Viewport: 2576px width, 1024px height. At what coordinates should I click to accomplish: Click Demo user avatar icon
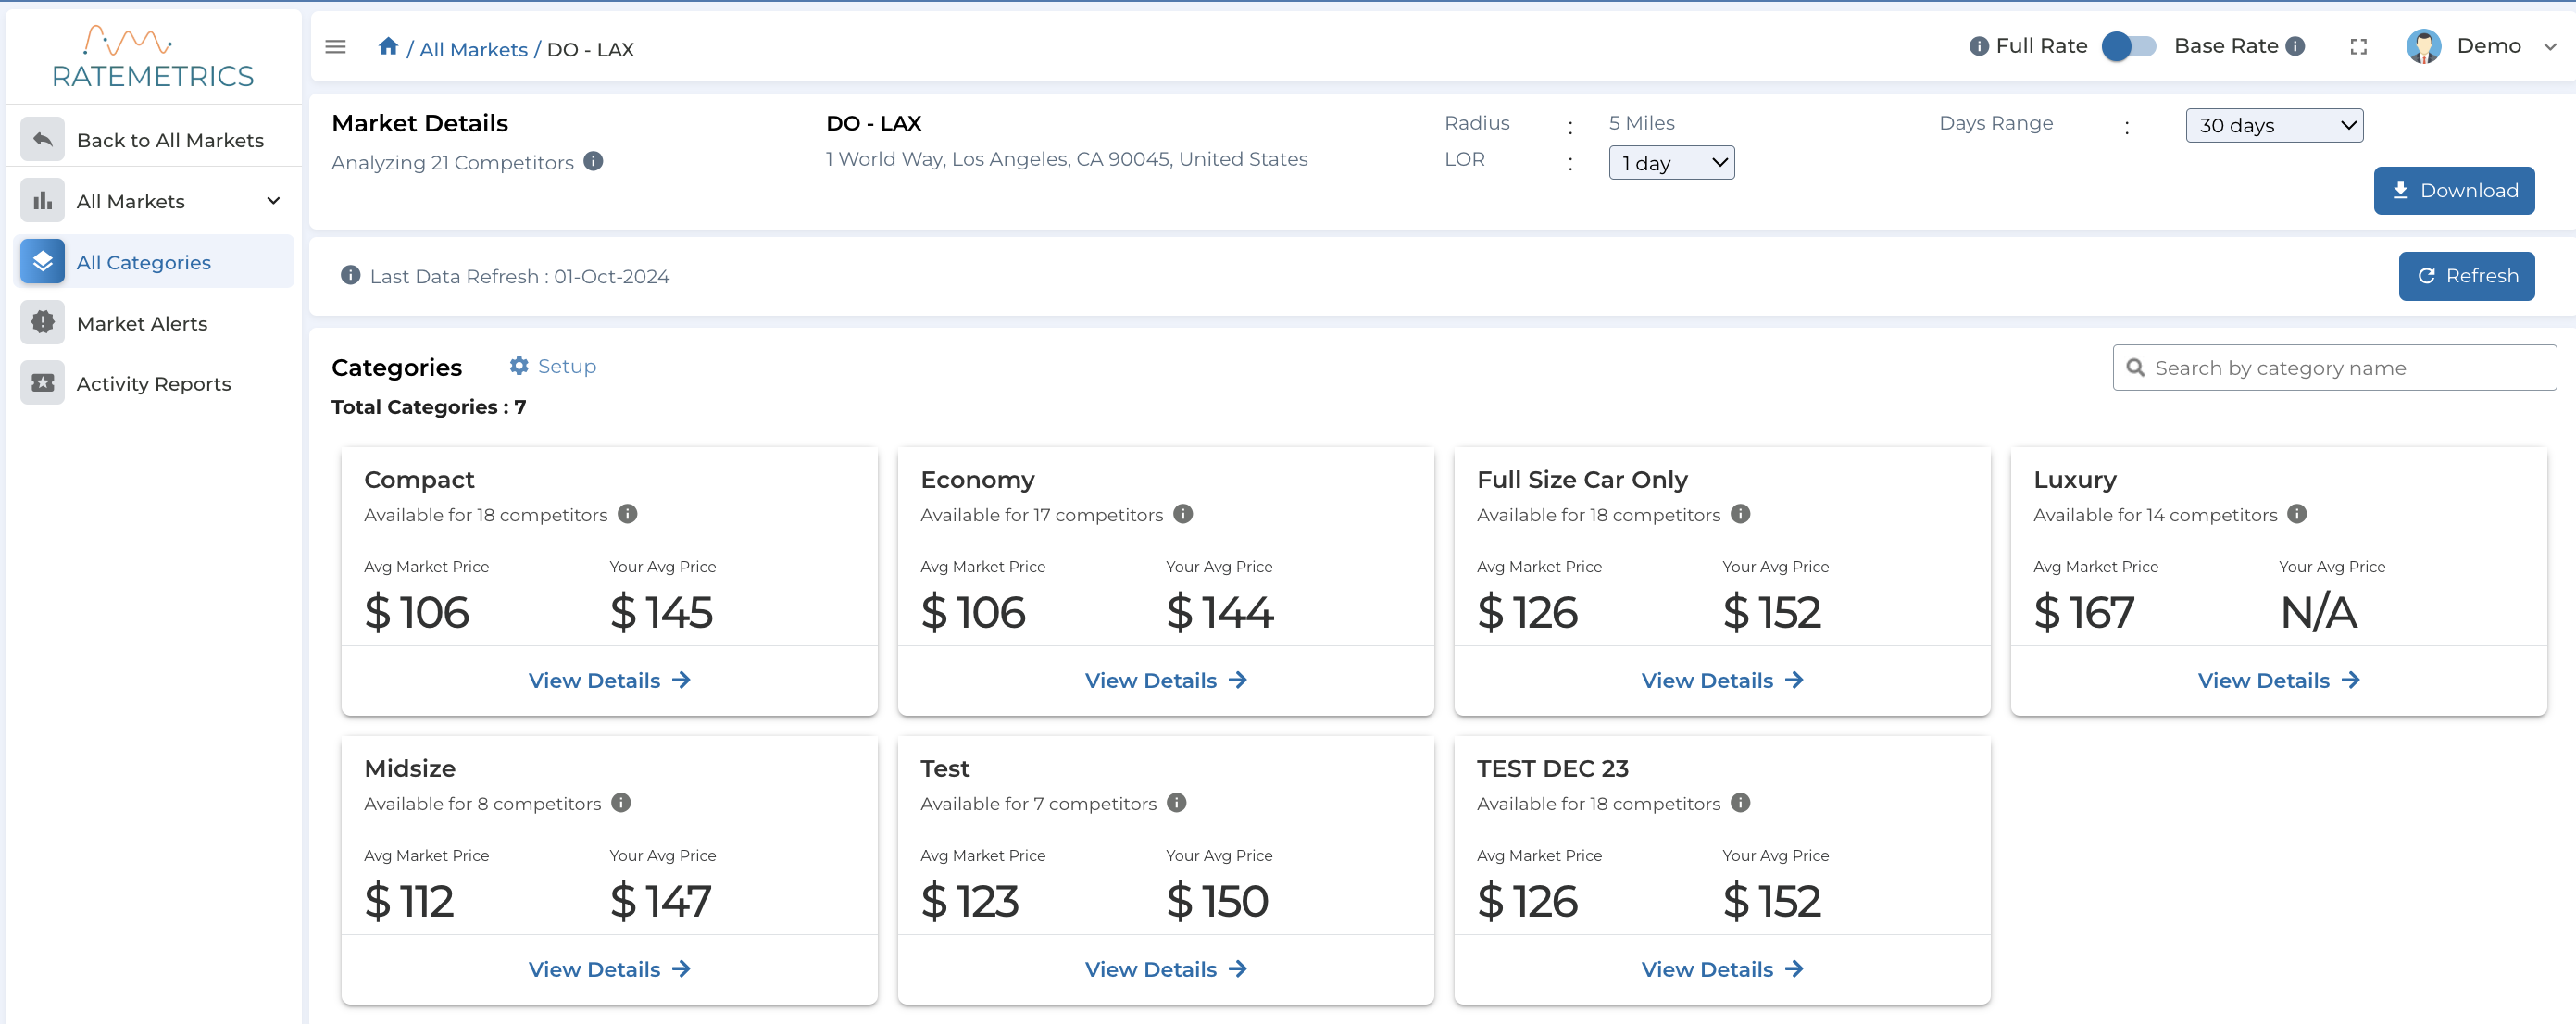click(x=2423, y=47)
